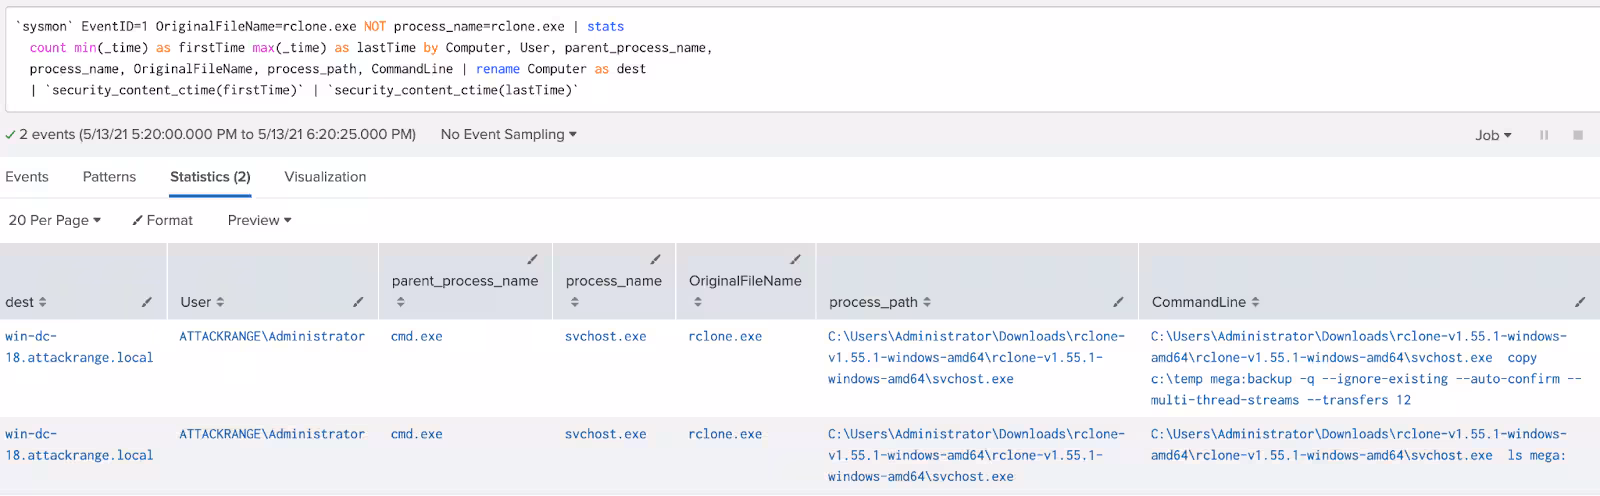Edit the parent_process_name column via pencil icon
Viewport: 1600px width, 496px height.
tap(532, 259)
